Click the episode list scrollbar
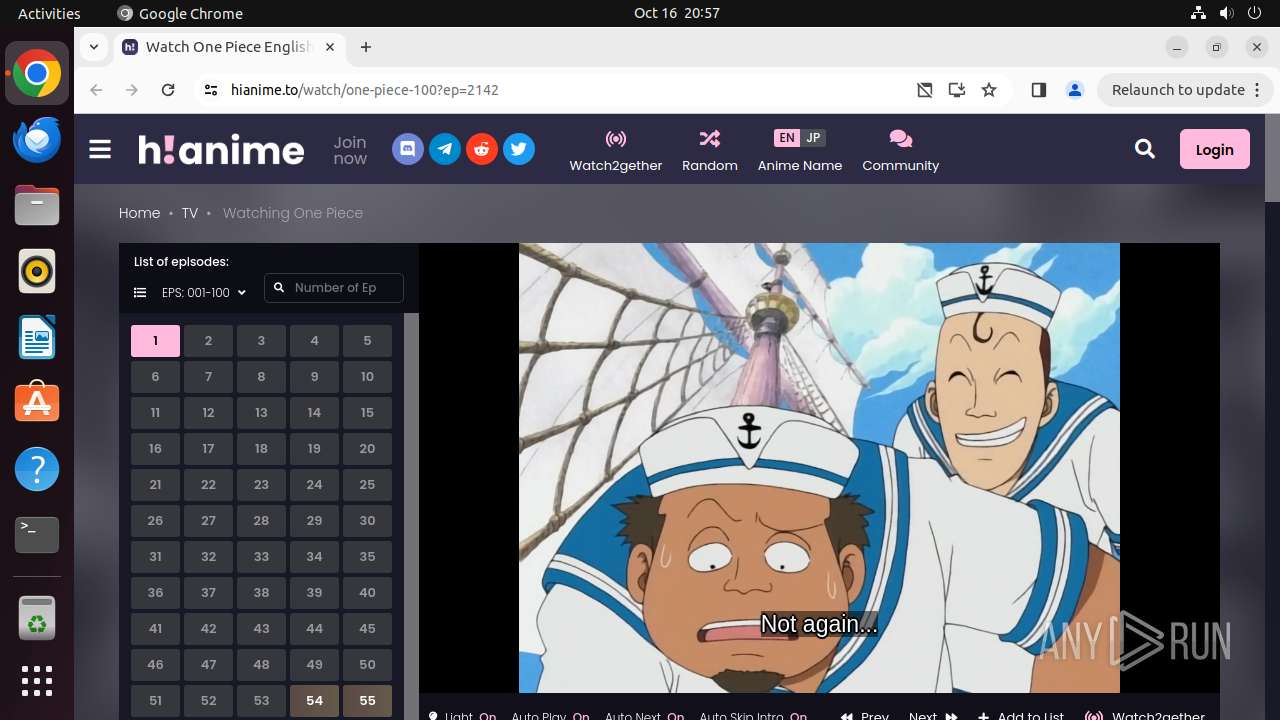Viewport: 1280px width, 720px height. (x=411, y=516)
